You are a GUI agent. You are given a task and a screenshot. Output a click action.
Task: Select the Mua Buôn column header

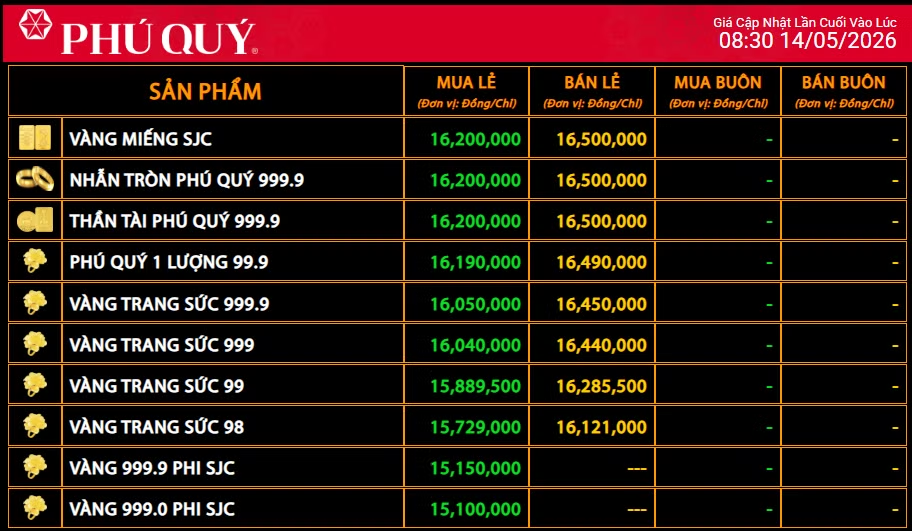pyautogui.click(x=718, y=91)
